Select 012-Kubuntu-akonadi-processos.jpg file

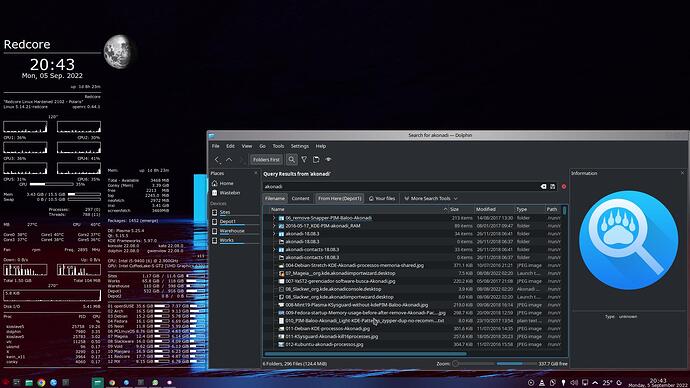pyautogui.click(x=324, y=344)
